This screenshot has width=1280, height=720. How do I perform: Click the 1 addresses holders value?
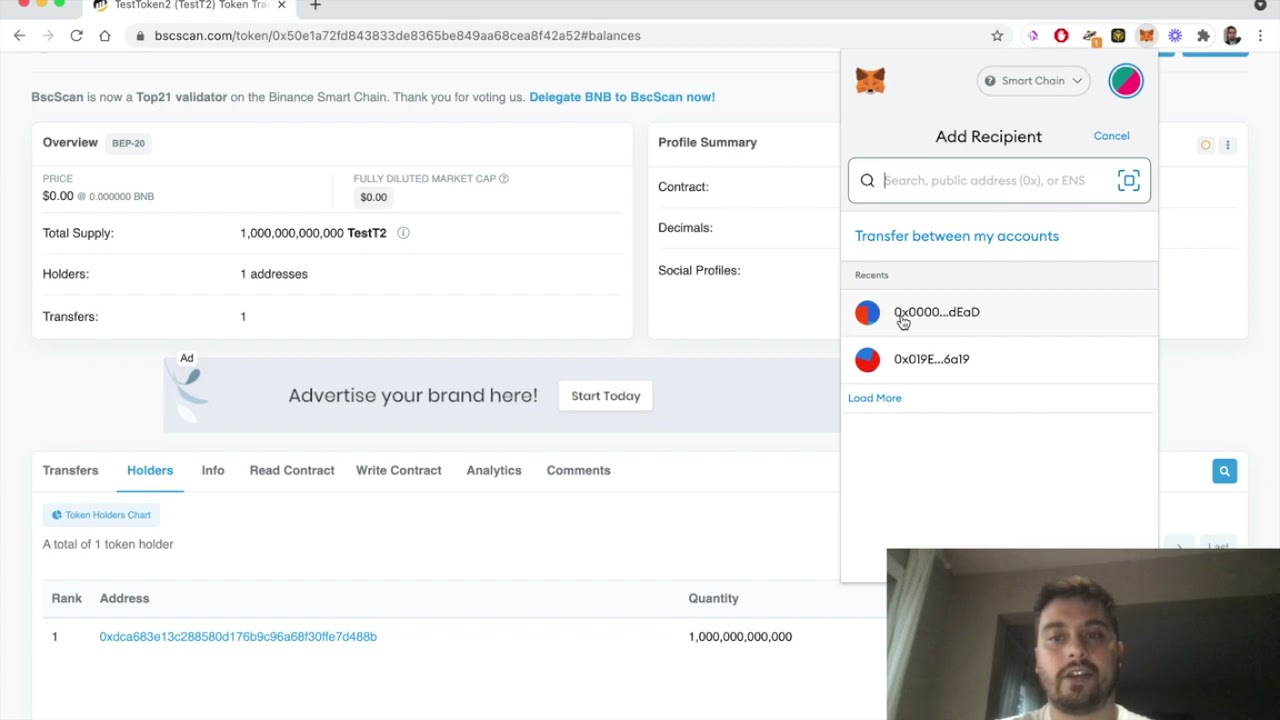pos(274,274)
